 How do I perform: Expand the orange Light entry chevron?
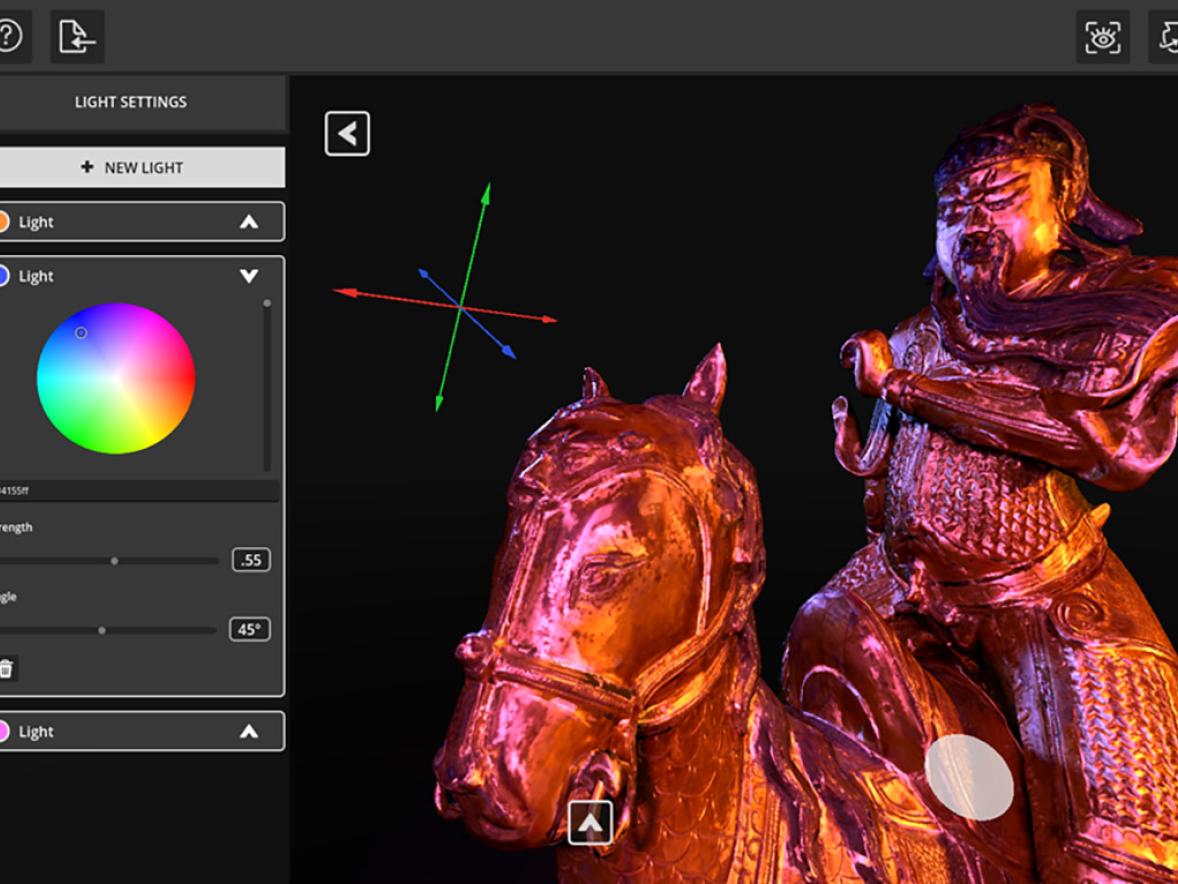[x=249, y=222]
